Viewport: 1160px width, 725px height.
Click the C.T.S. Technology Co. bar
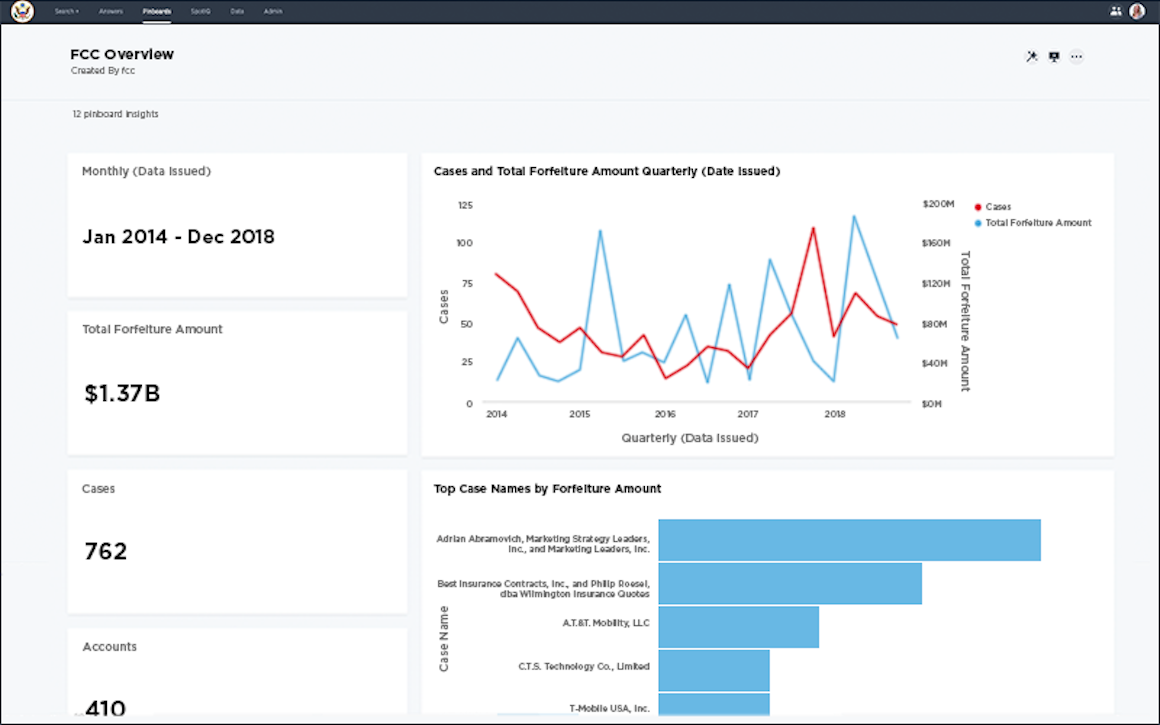click(x=714, y=670)
